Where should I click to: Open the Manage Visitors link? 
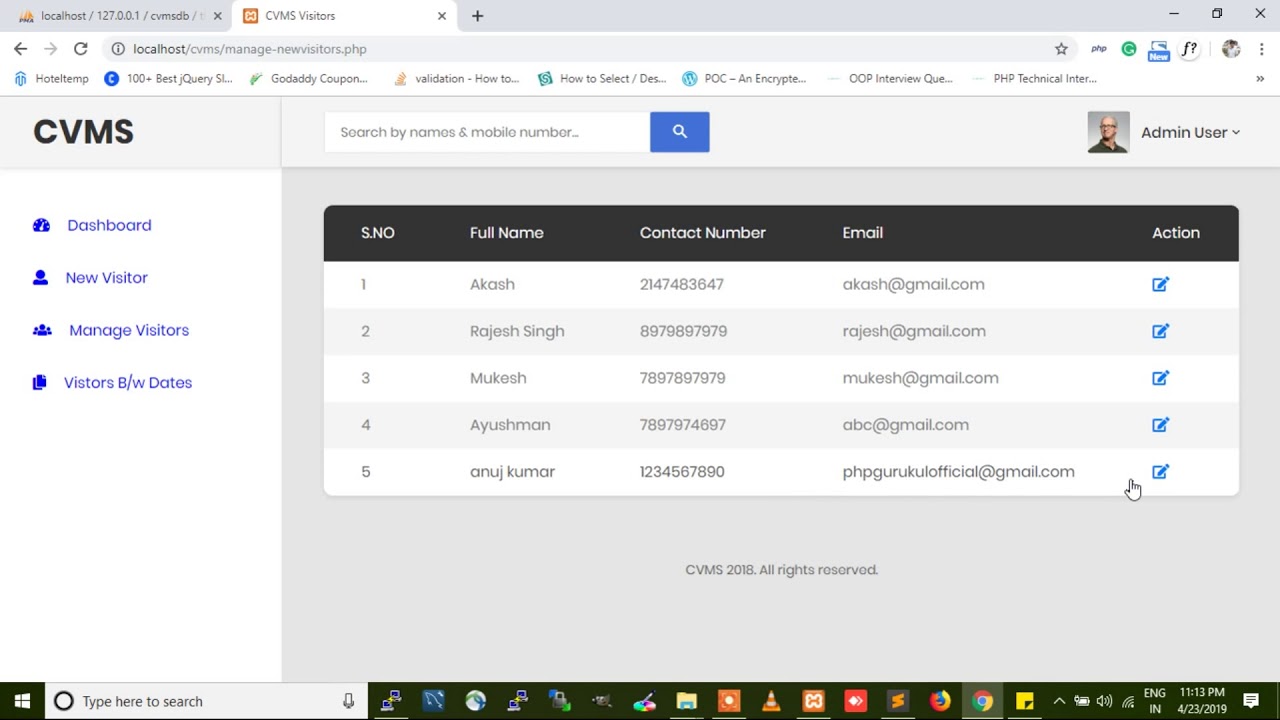129,330
